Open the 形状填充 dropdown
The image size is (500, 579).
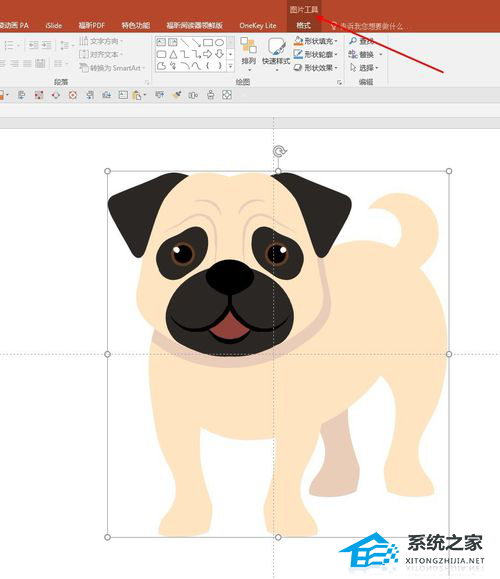pyautogui.click(x=316, y=41)
